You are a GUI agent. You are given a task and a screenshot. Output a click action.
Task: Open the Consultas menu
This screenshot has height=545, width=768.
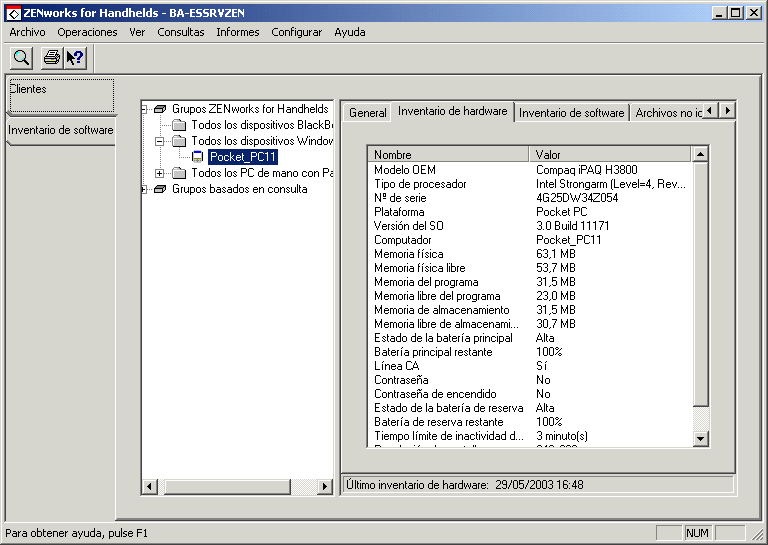(181, 32)
